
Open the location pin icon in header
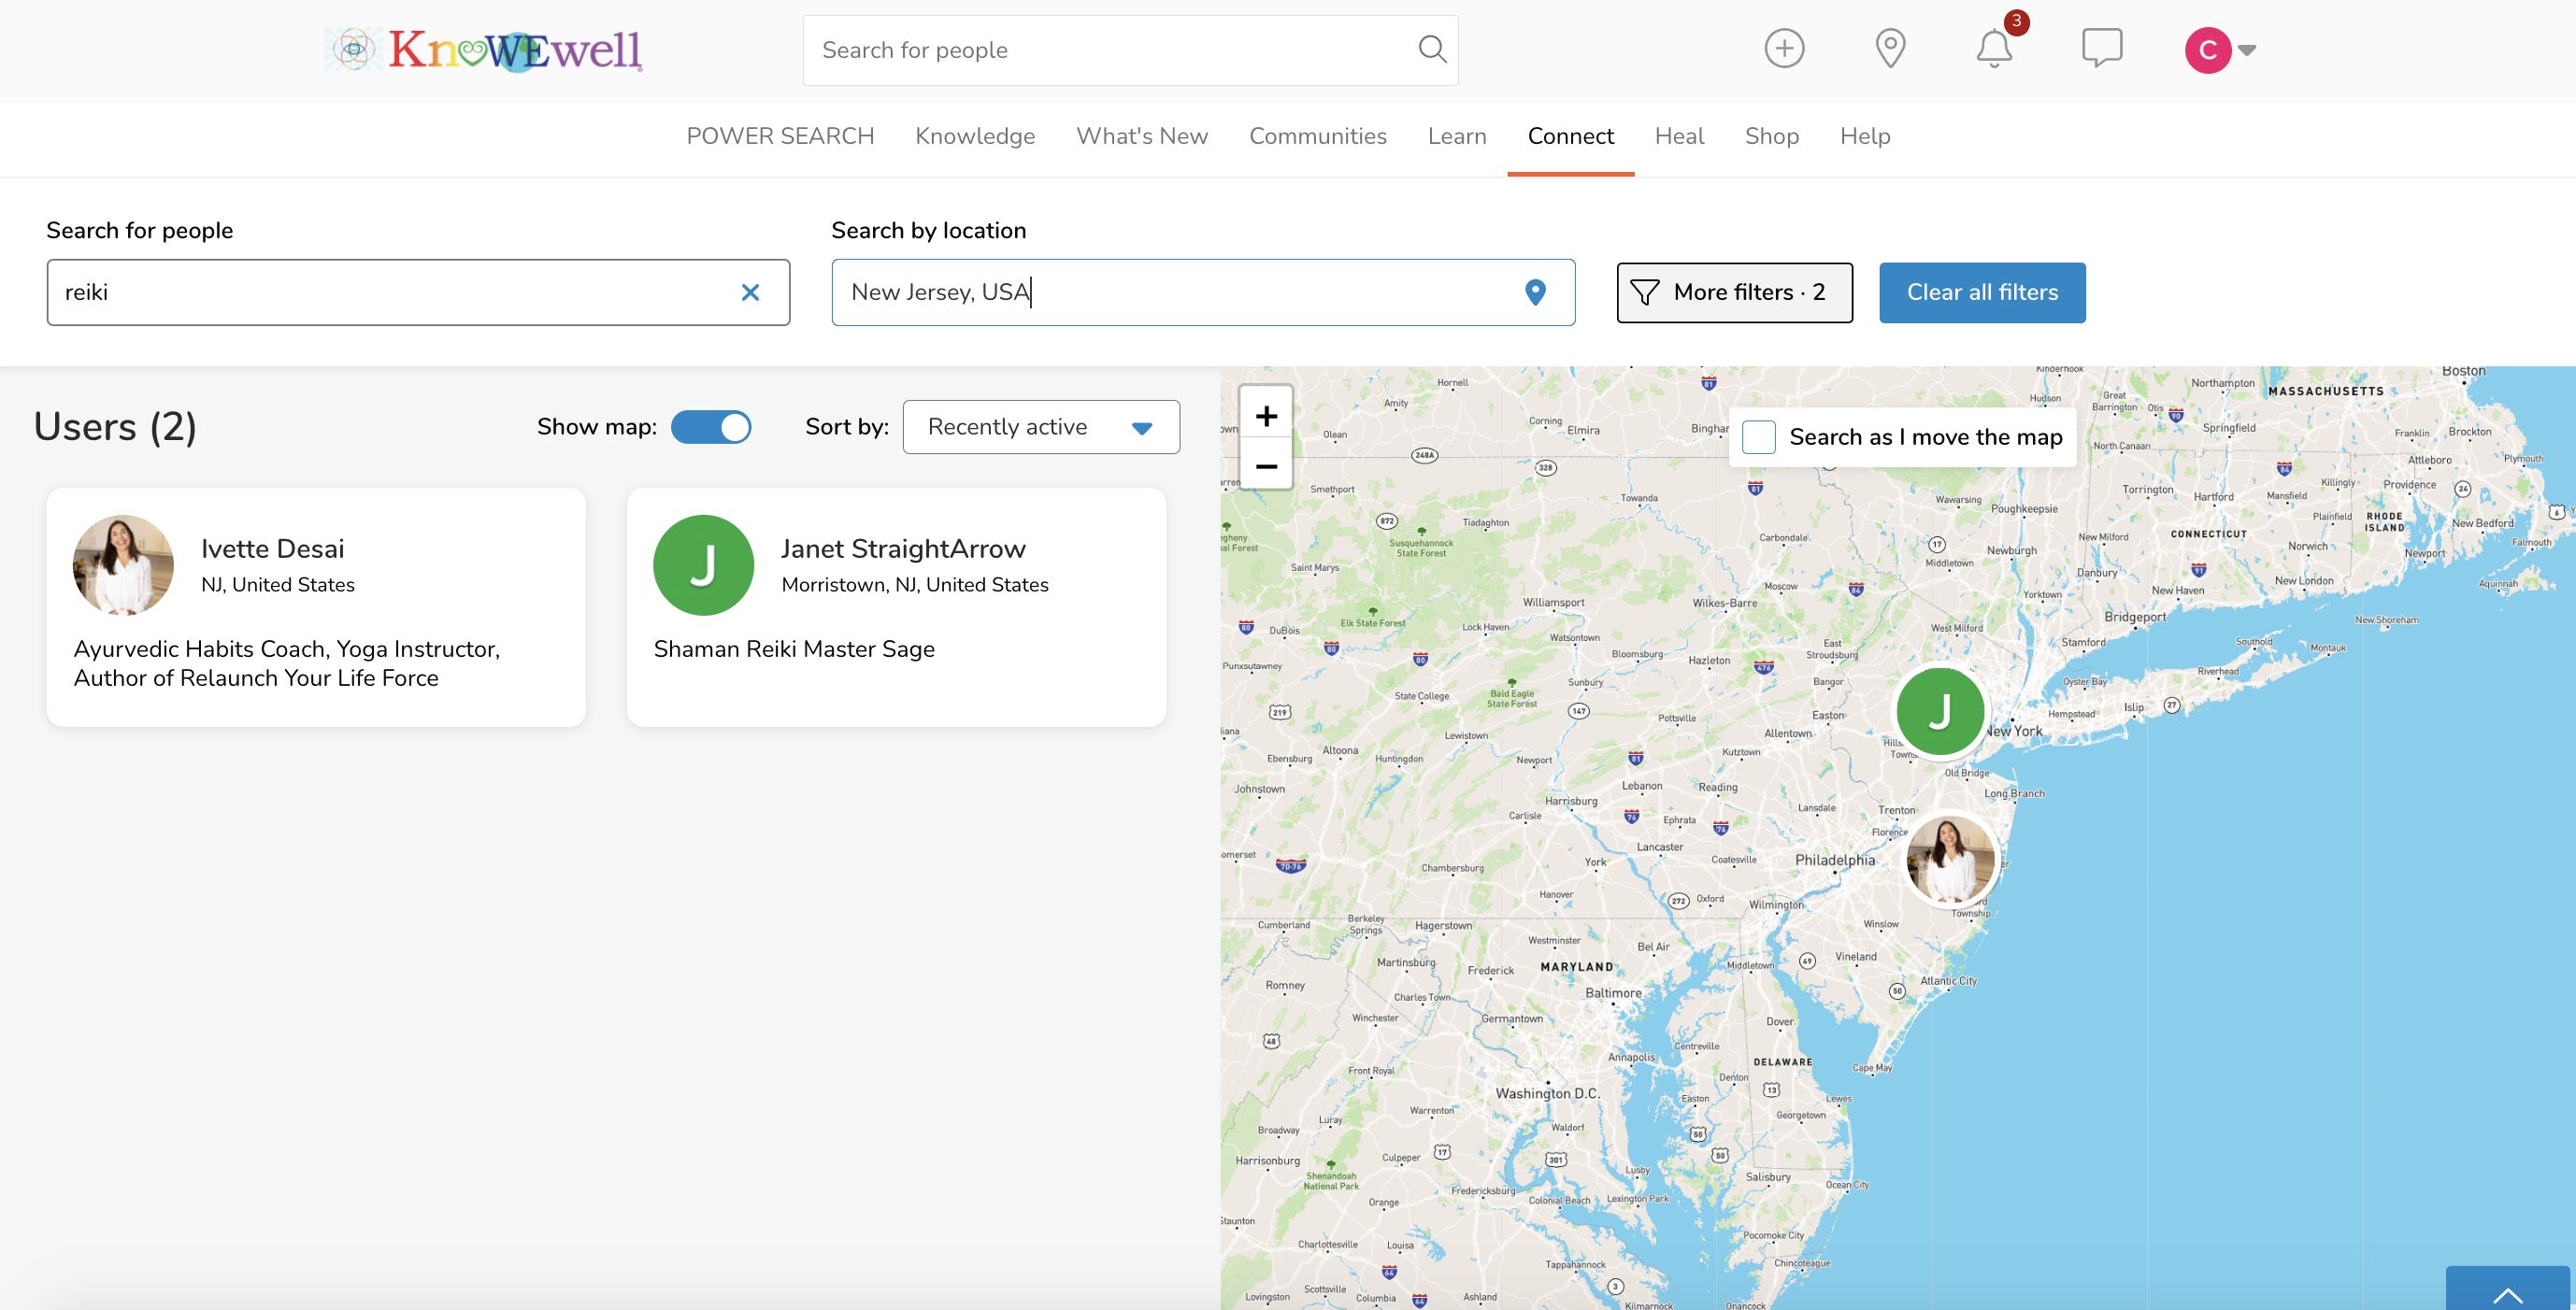(x=1889, y=49)
